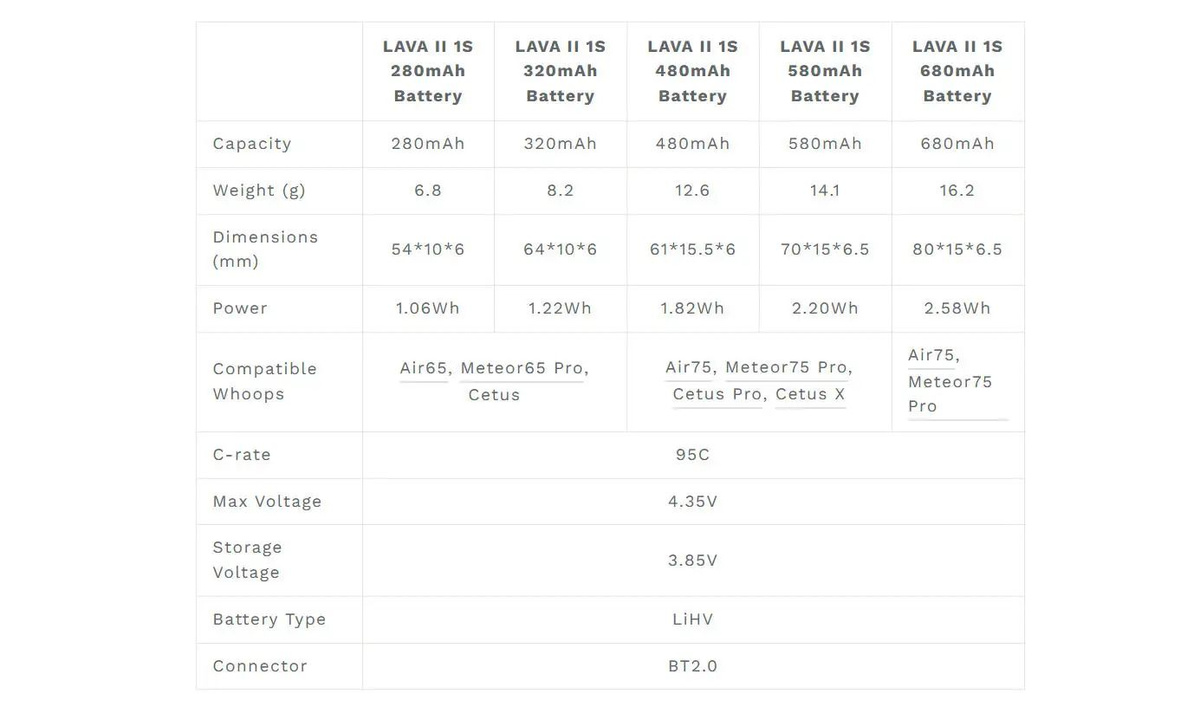The image size is (1200, 719).
Task: Select the LAVA II 1S 680mAh Battery header
Action: 957,71
